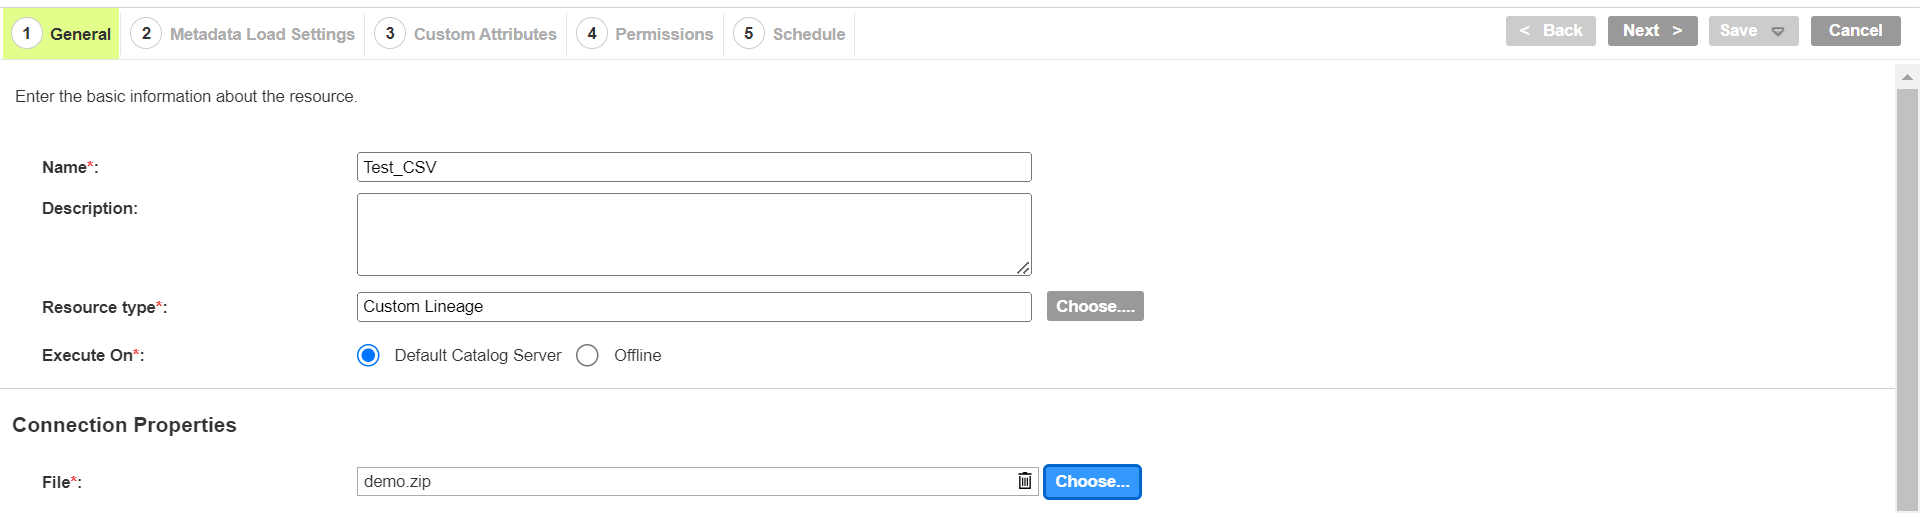The image size is (1920, 513).
Task: Click the Cancel button
Action: 1855,31
